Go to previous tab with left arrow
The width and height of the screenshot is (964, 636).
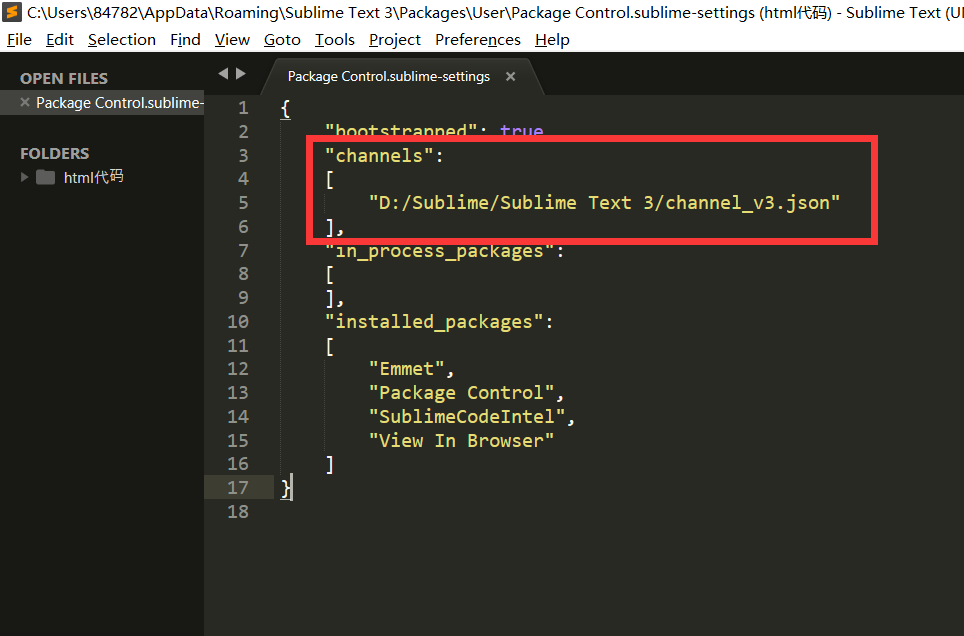click(223, 74)
